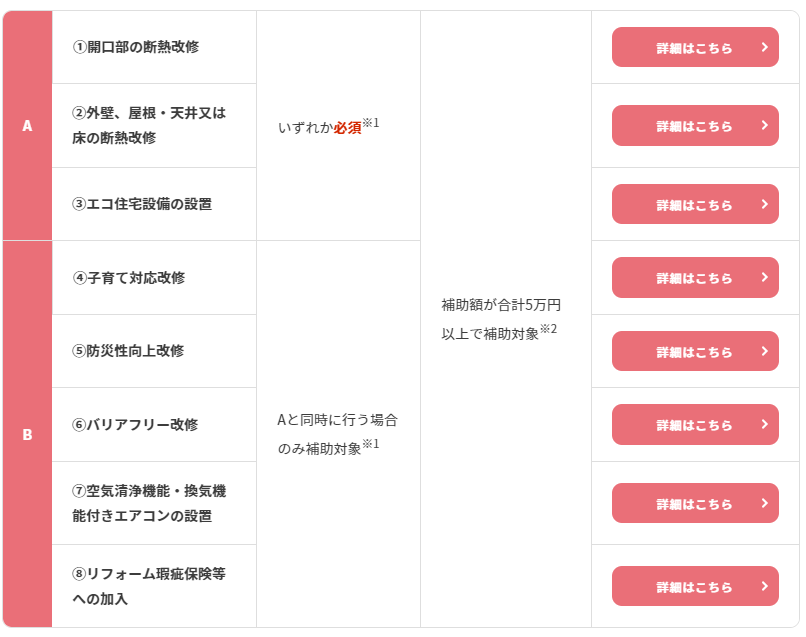Click chevron arrow in ③エコ住宅設備 row button
806x637 pixels.
(764, 204)
